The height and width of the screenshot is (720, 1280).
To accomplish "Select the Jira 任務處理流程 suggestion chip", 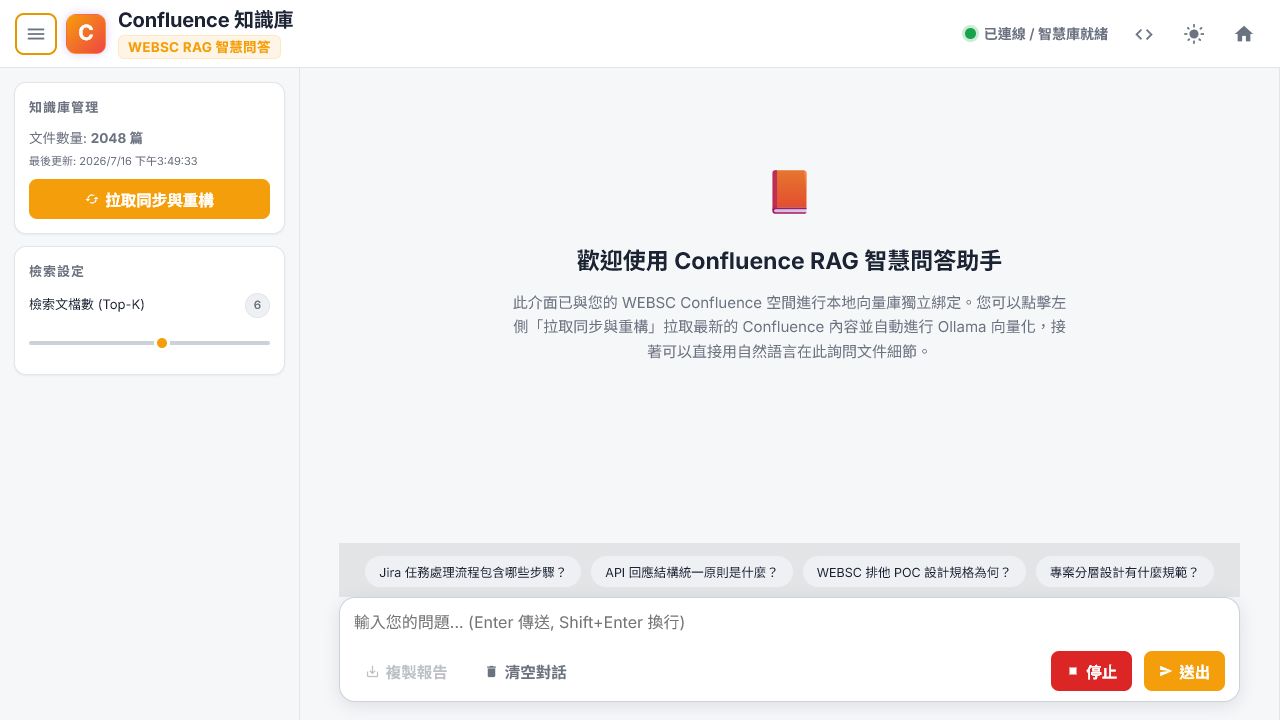I will pyautogui.click(x=473, y=573).
